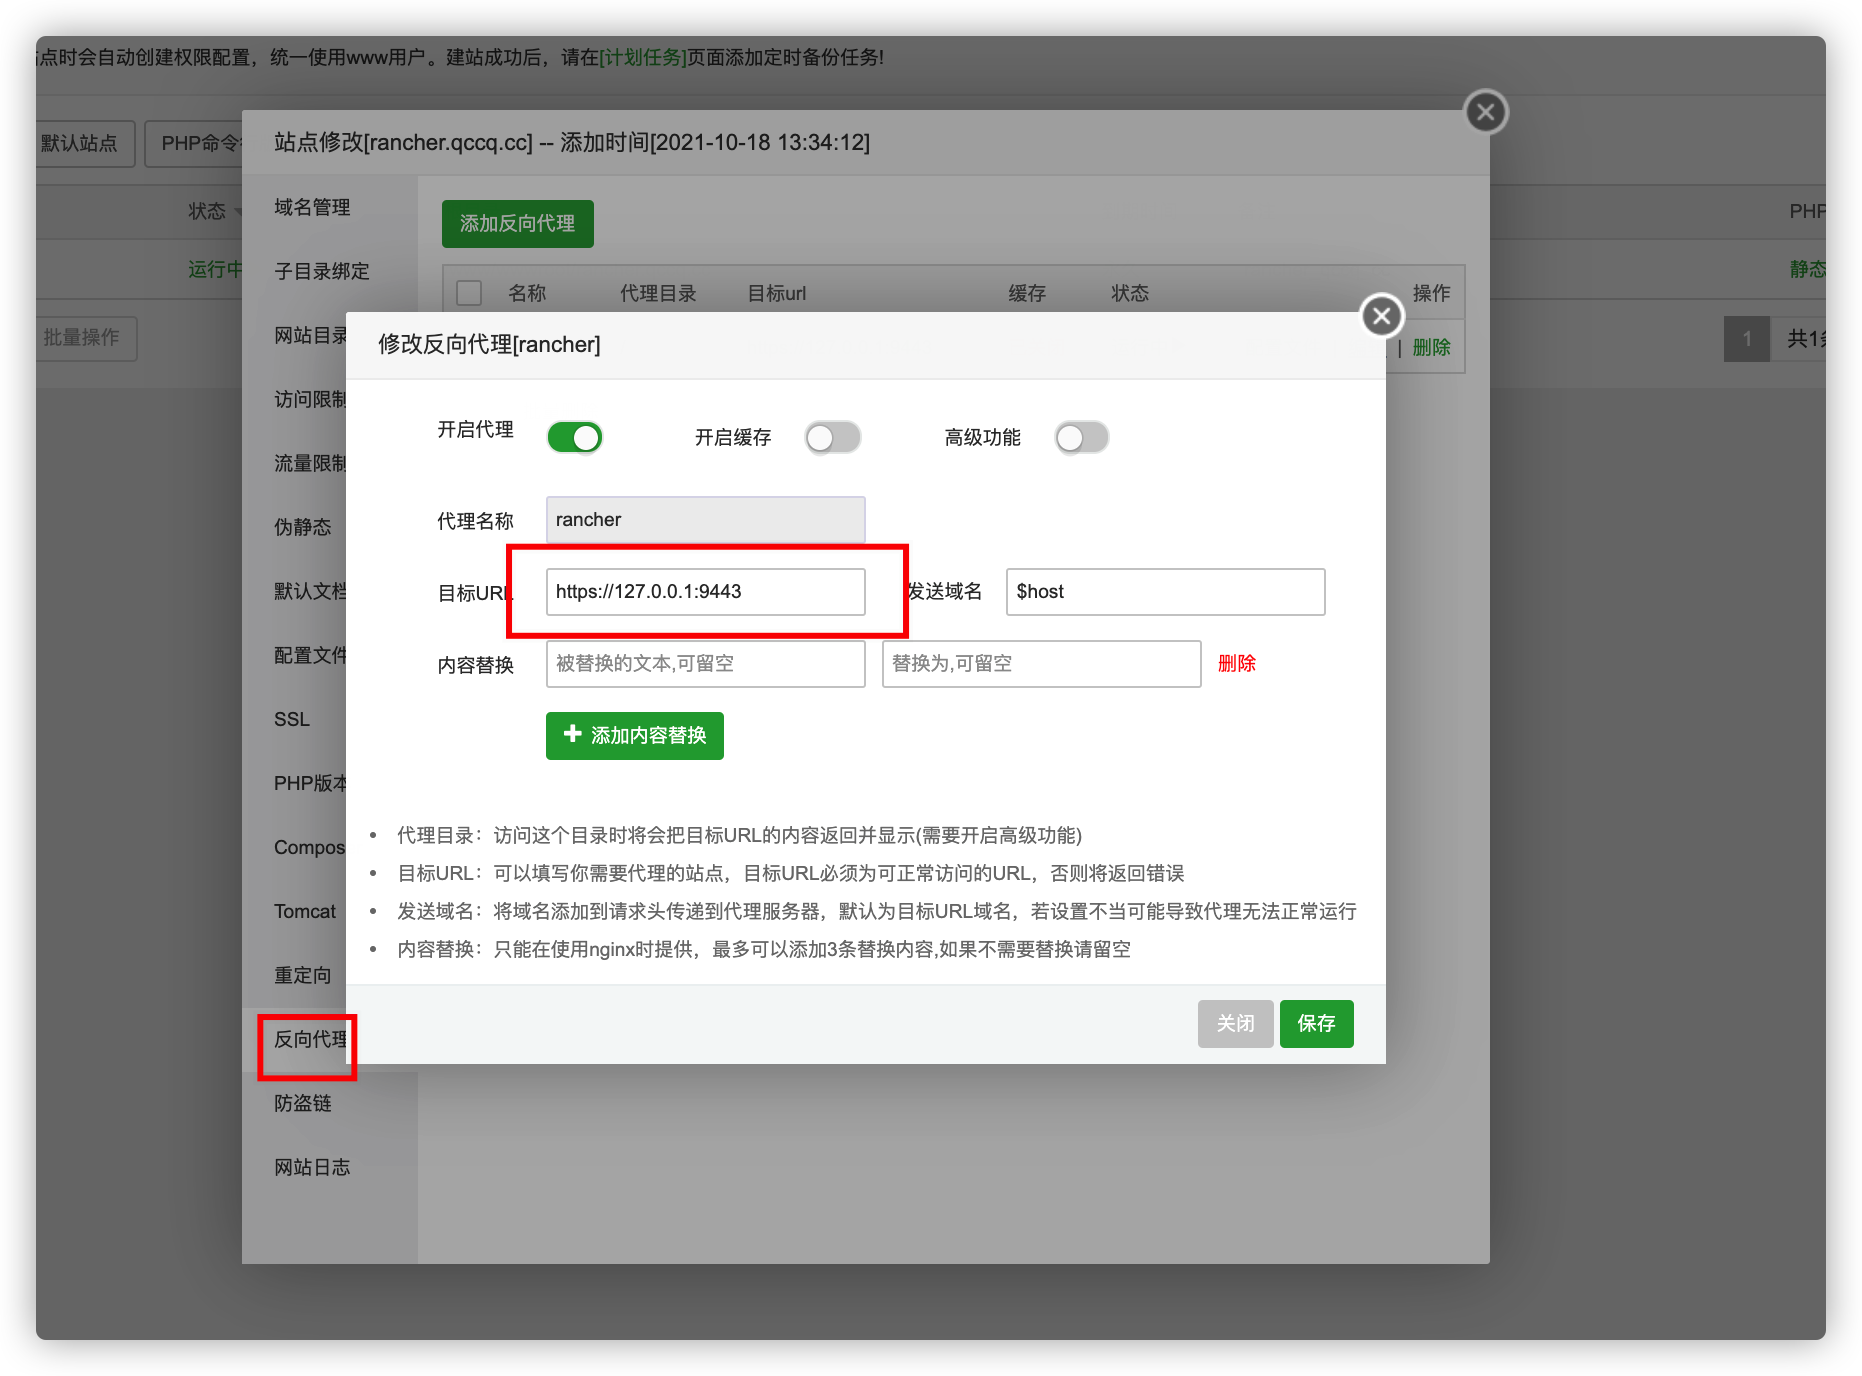Viewport: 1862px width, 1376px height.
Task: Expand the 状态 column sort arrow
Action: pyautogui.click(x=238, y=212)
